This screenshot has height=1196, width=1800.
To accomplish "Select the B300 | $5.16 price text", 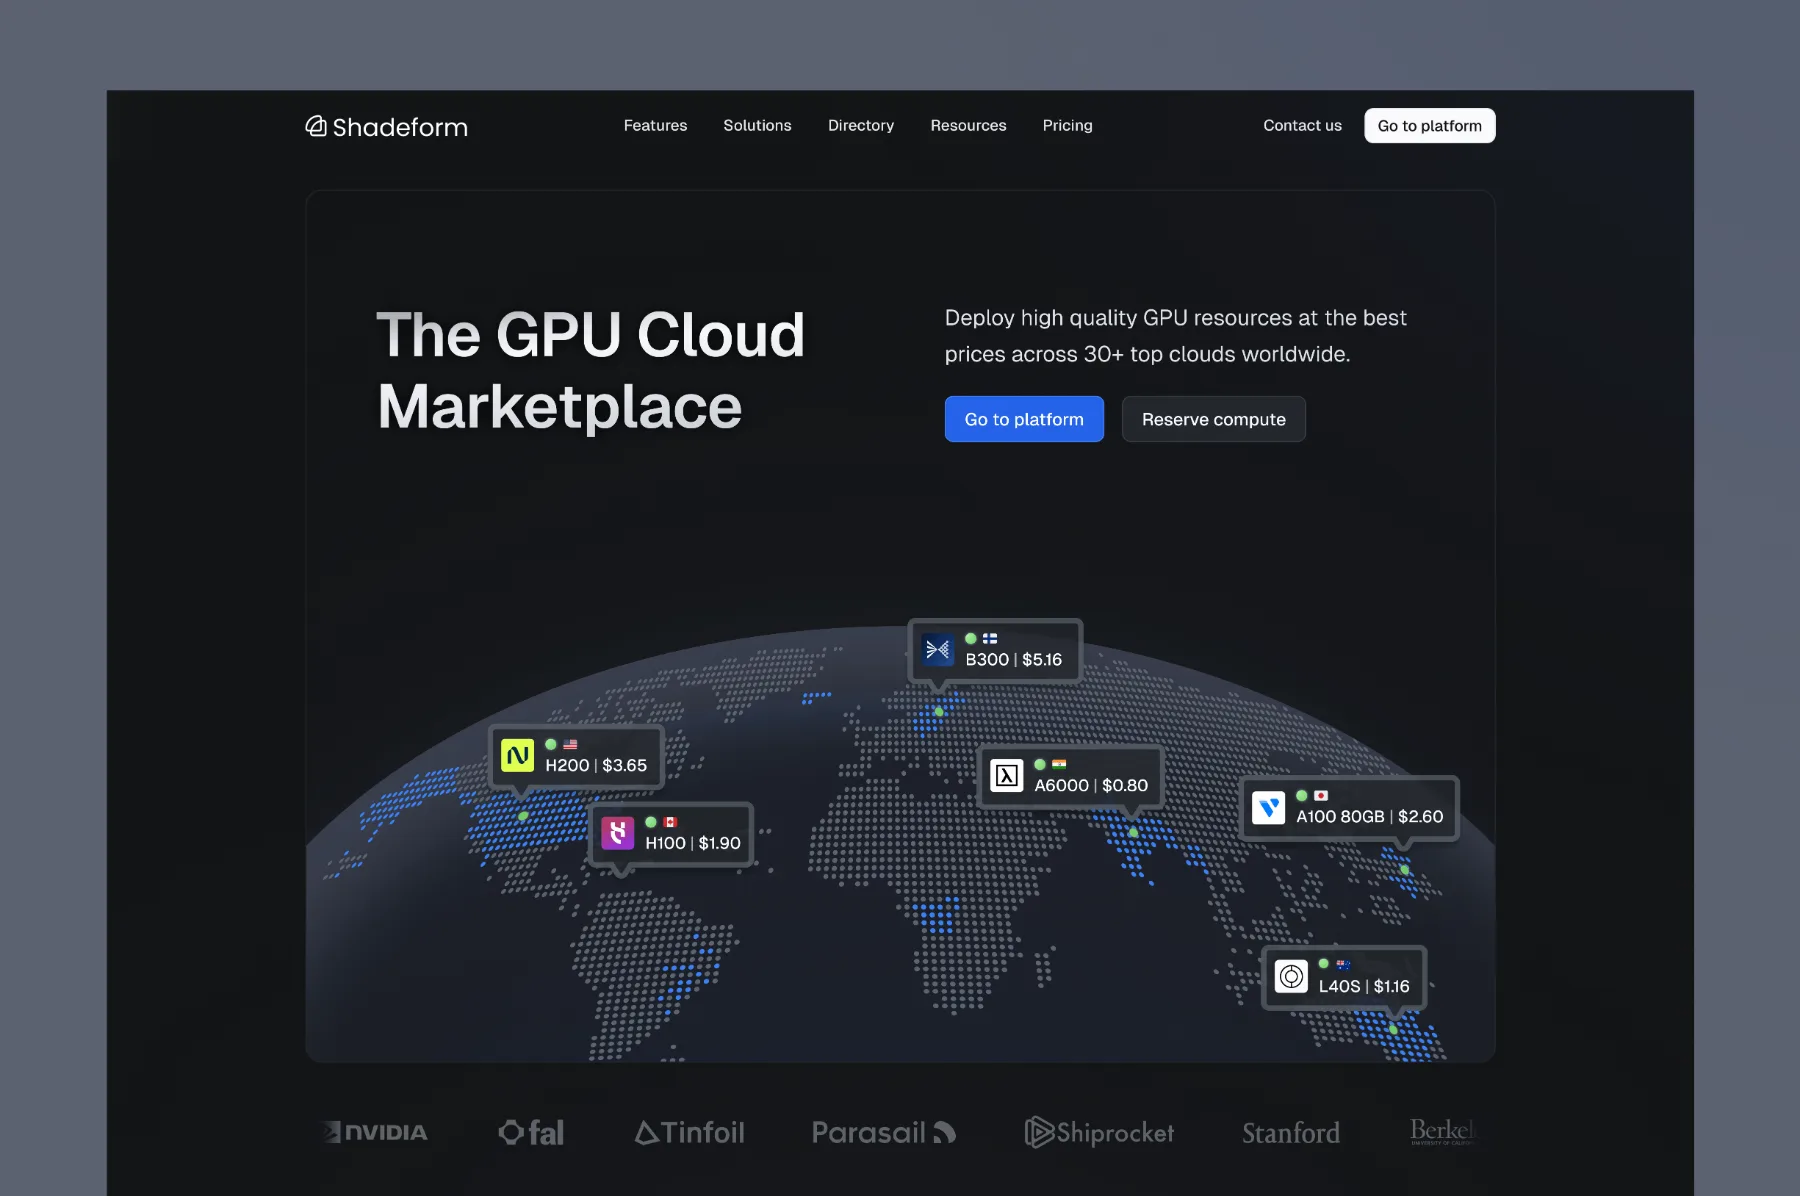I will click(x=1013, y=660).
